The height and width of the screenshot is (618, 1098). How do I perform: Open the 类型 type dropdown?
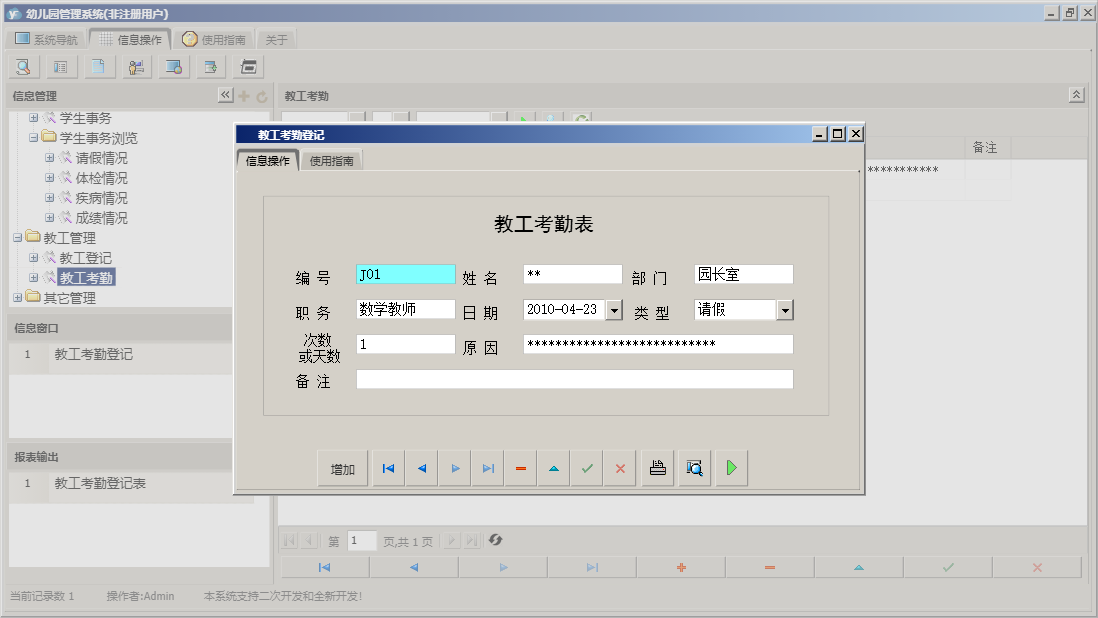click(785, 311)
